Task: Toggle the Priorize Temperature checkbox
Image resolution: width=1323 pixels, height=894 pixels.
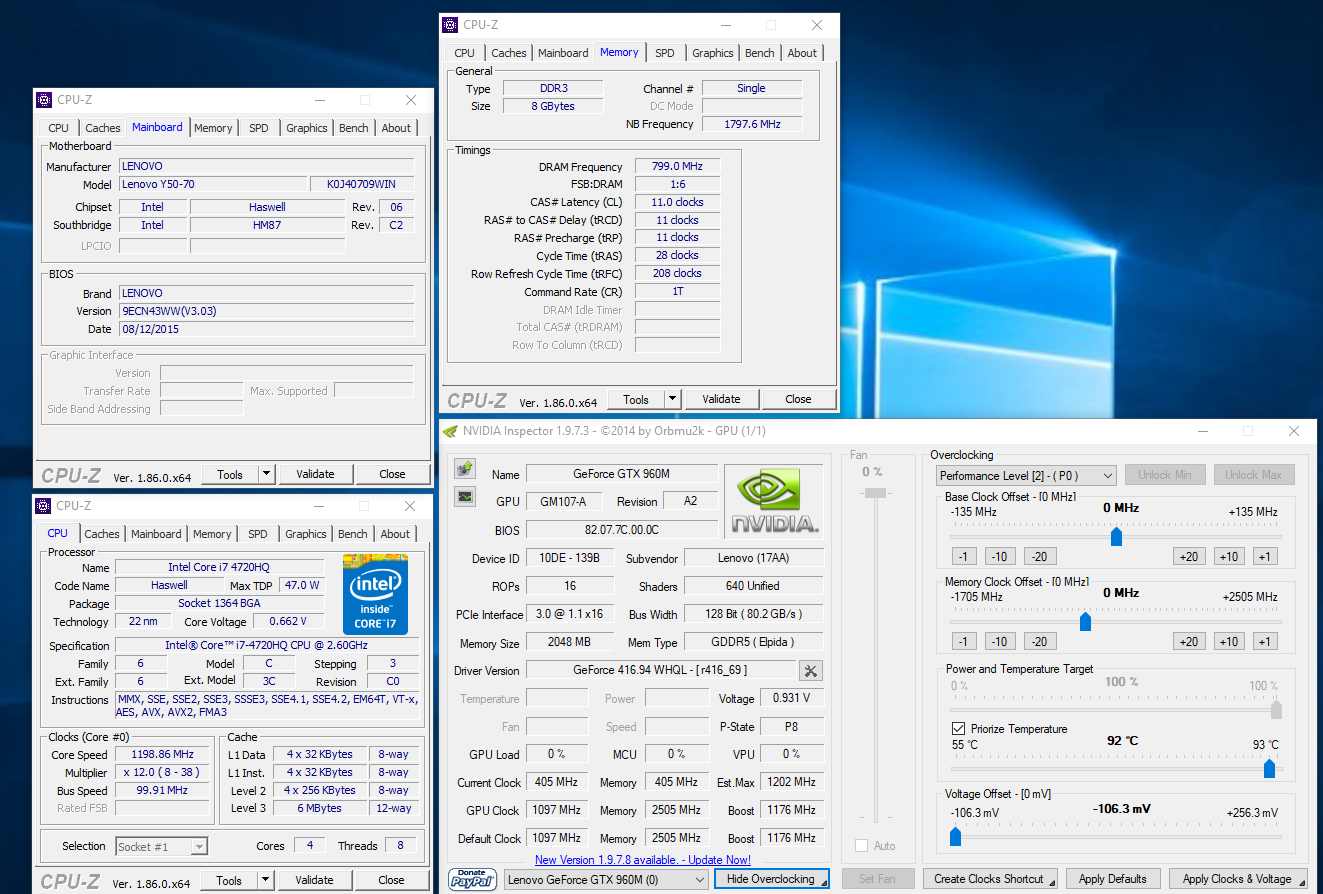Action: [959, 729]
